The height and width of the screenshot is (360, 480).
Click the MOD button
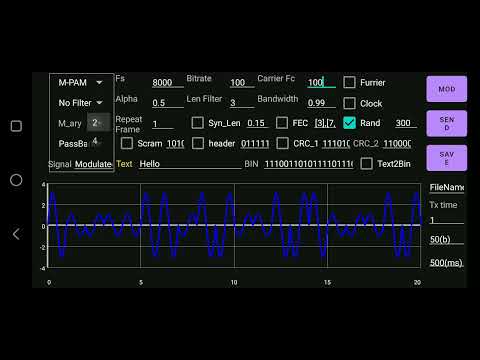click(447, 89)
